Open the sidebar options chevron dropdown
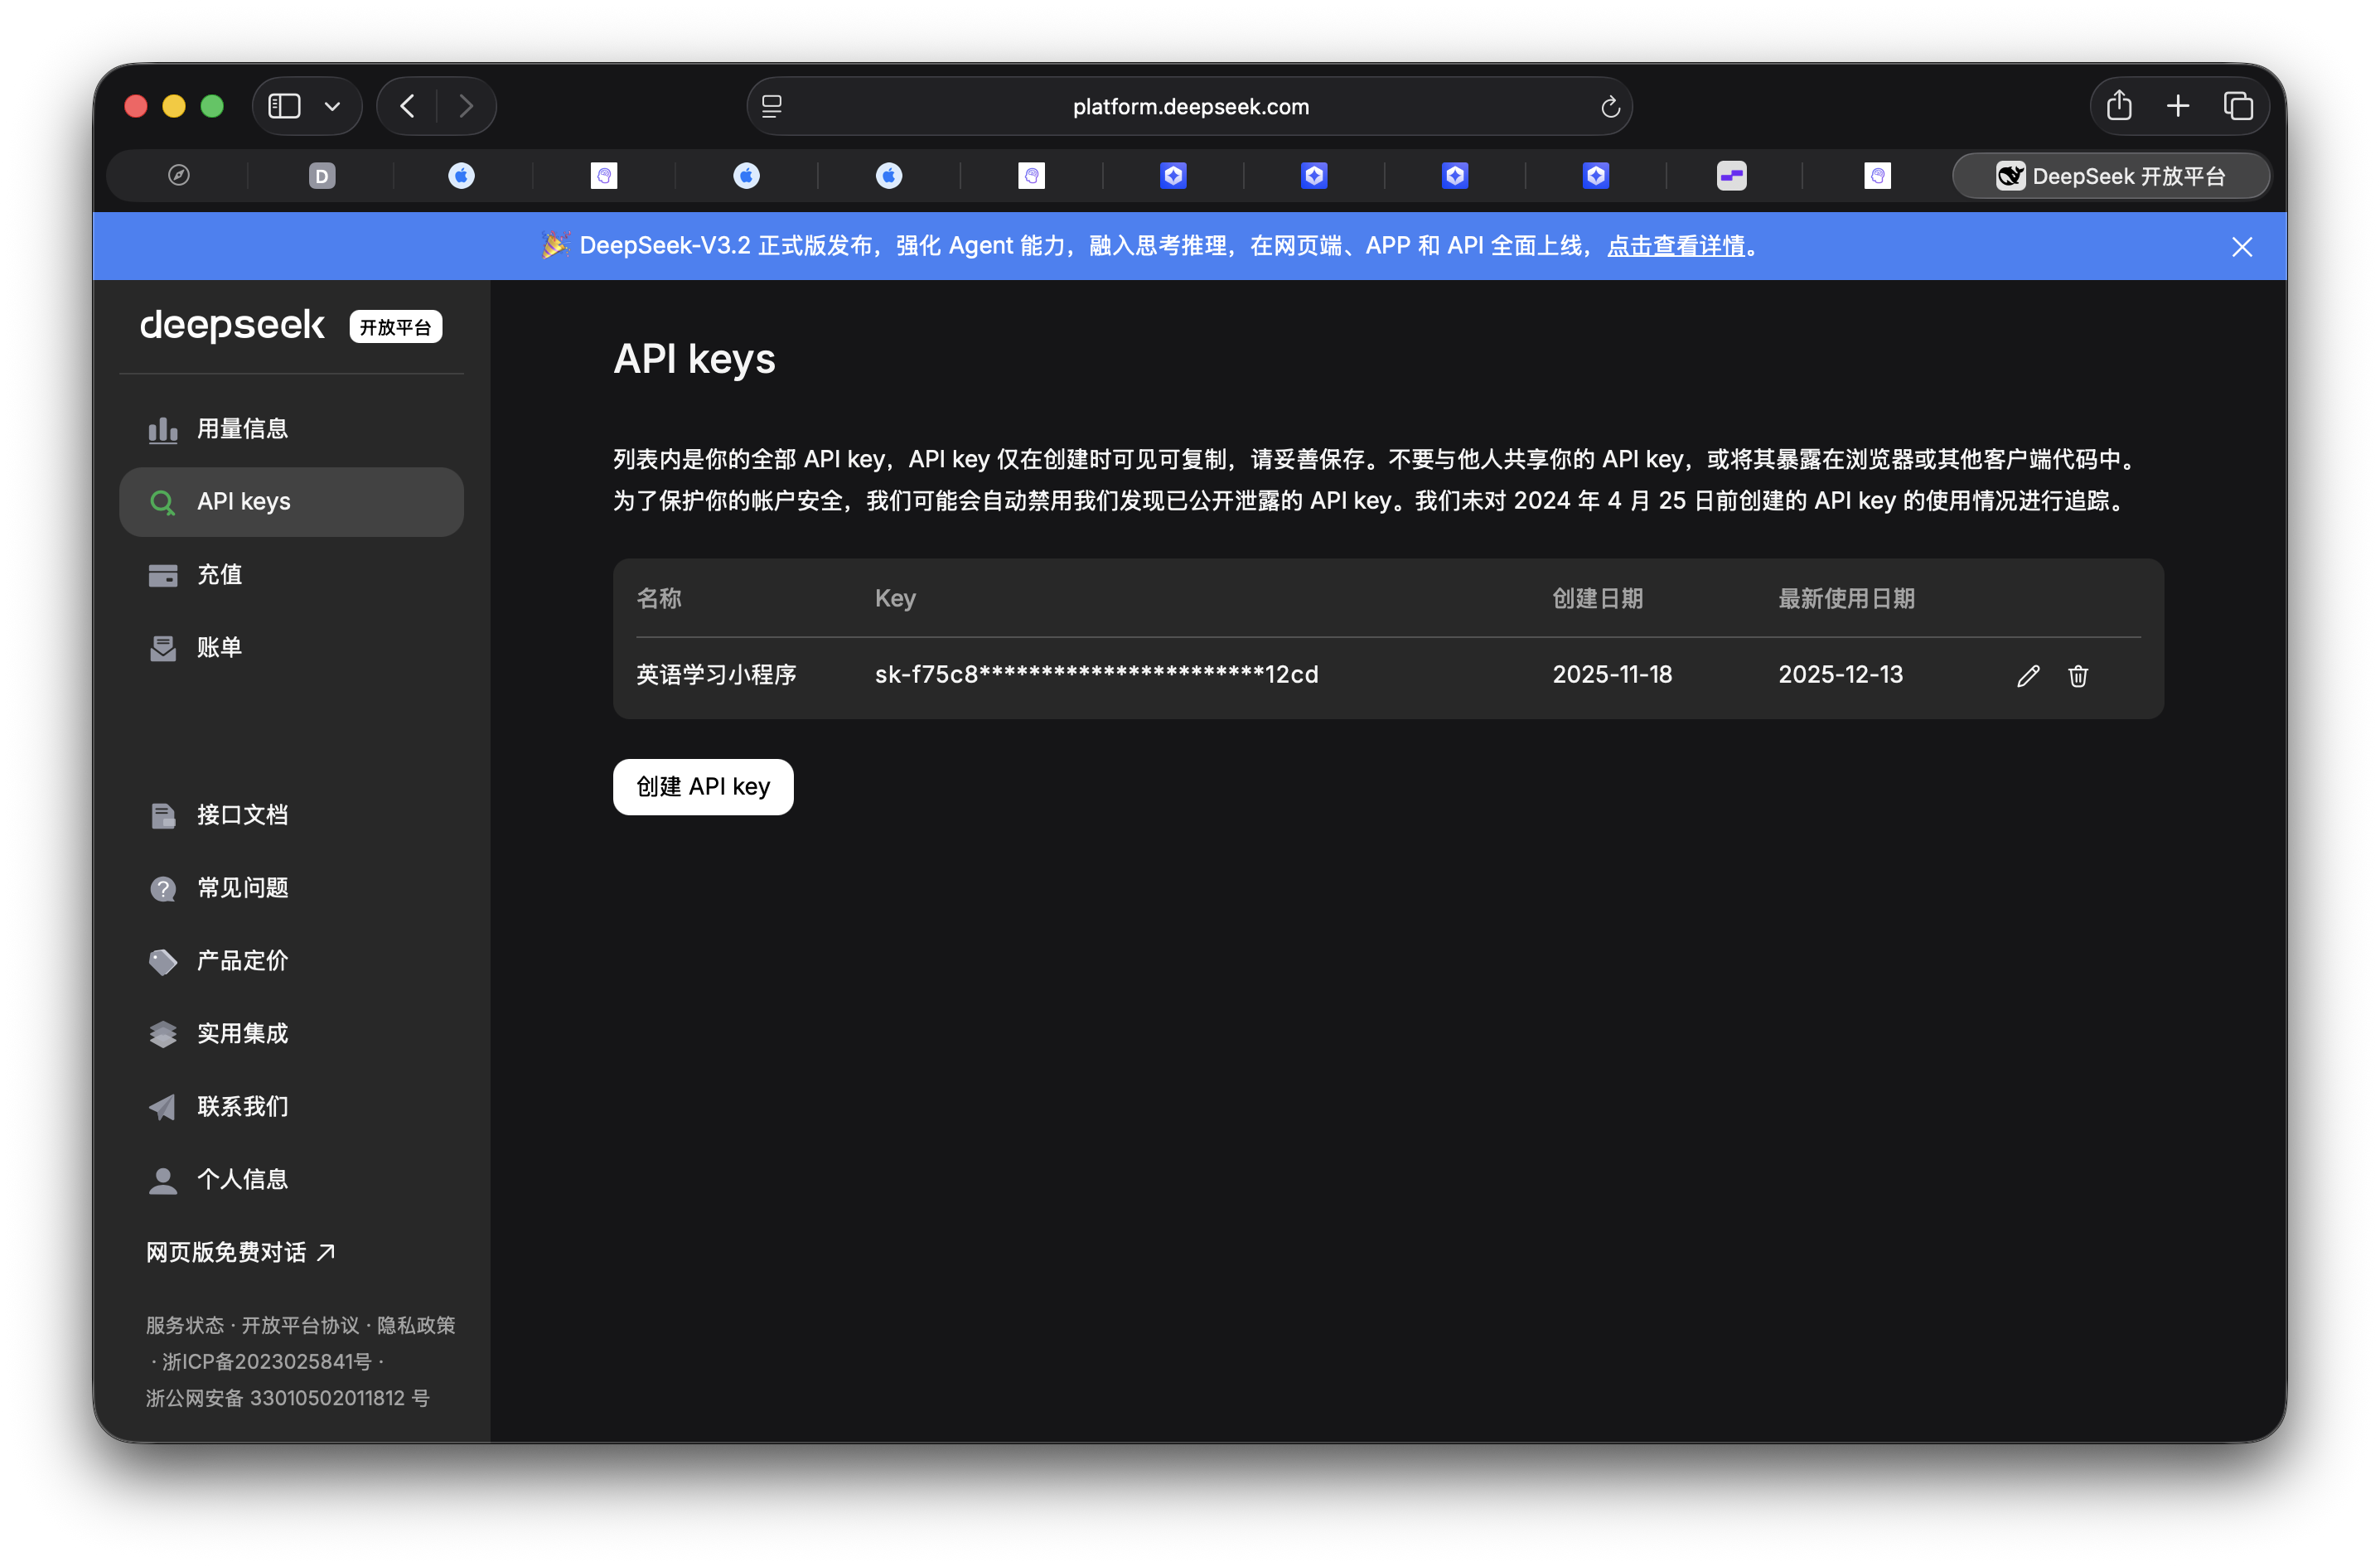2380x1566 pixels. (333, 105)
